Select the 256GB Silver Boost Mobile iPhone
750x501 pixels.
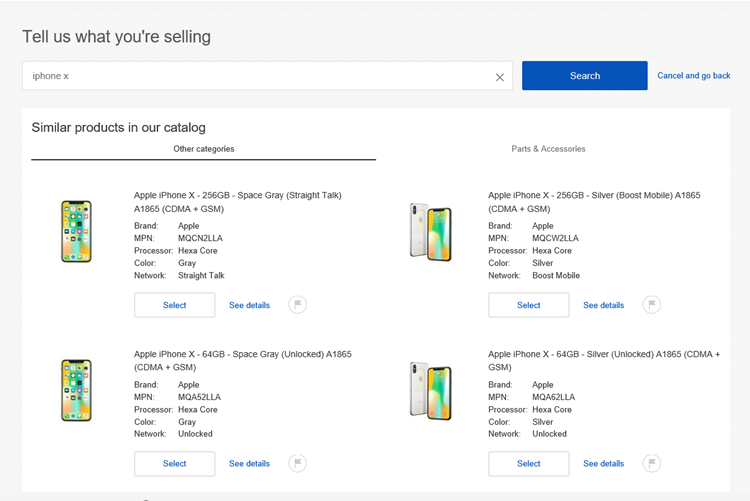(x=528, y=305)
